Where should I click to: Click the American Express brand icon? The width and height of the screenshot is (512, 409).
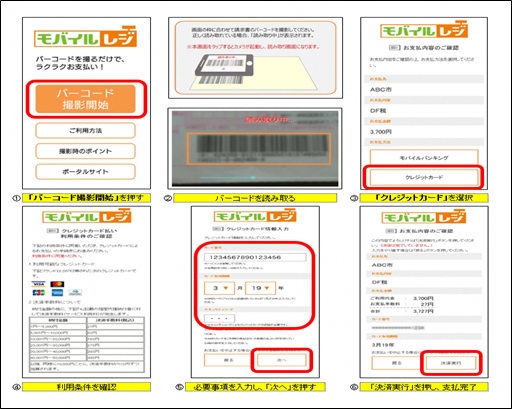(57, 293)
